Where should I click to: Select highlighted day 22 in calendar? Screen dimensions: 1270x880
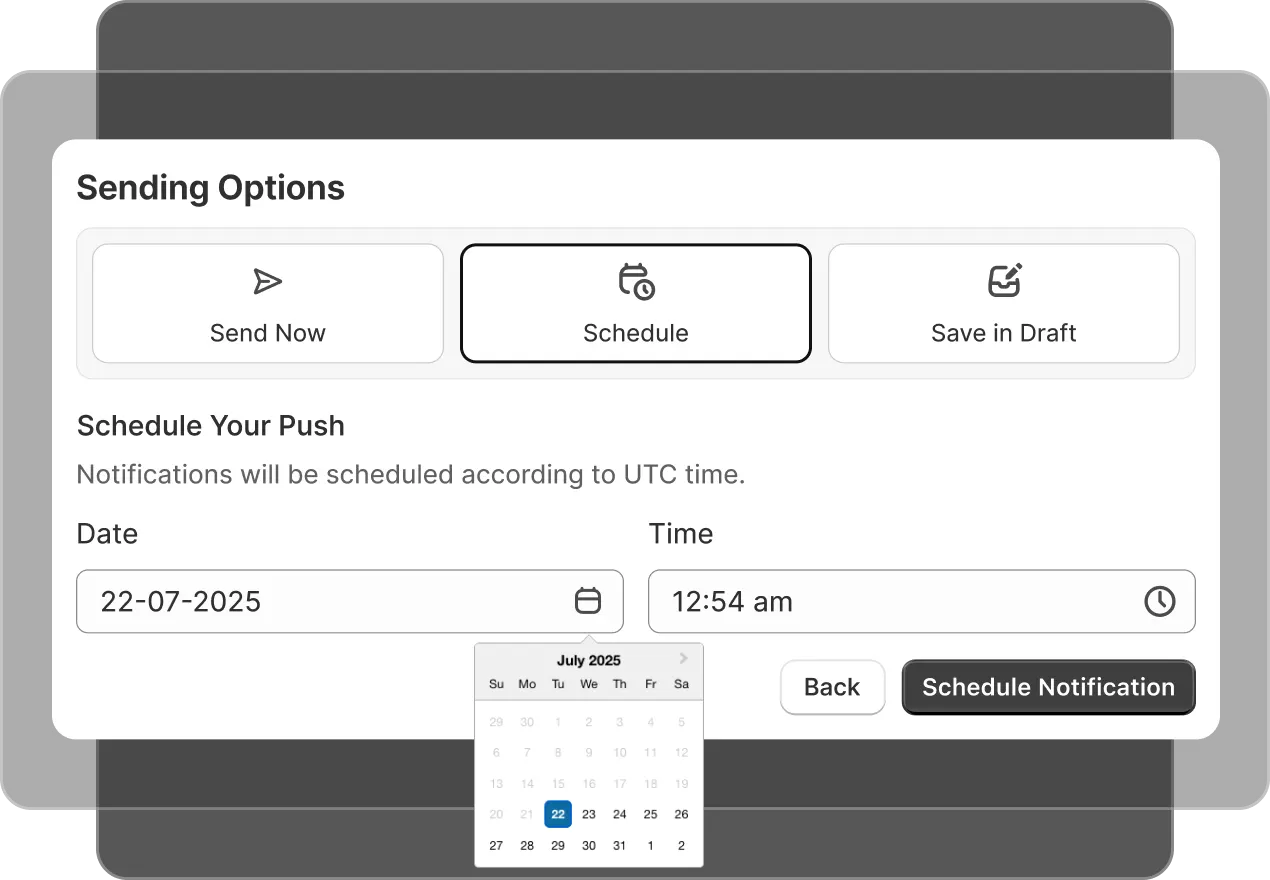pyautogui.click(x=558, y=814)
